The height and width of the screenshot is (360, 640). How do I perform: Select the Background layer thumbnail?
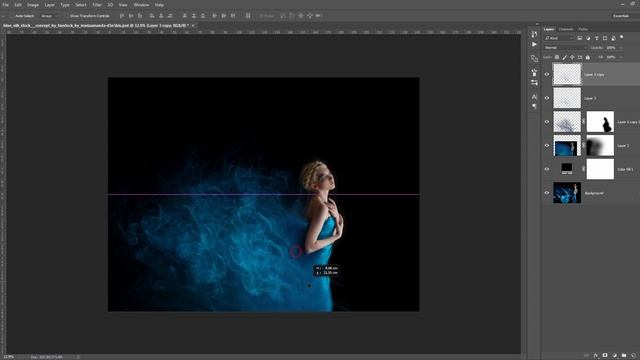pos(567,193)
